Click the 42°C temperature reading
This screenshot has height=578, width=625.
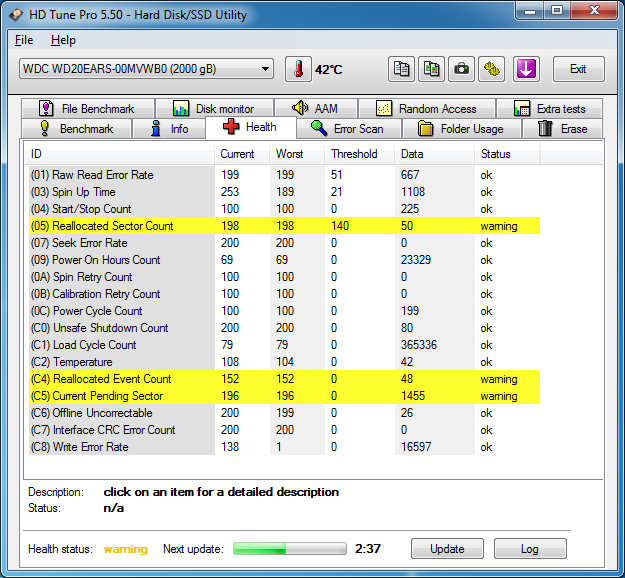(x=328, y=70)
